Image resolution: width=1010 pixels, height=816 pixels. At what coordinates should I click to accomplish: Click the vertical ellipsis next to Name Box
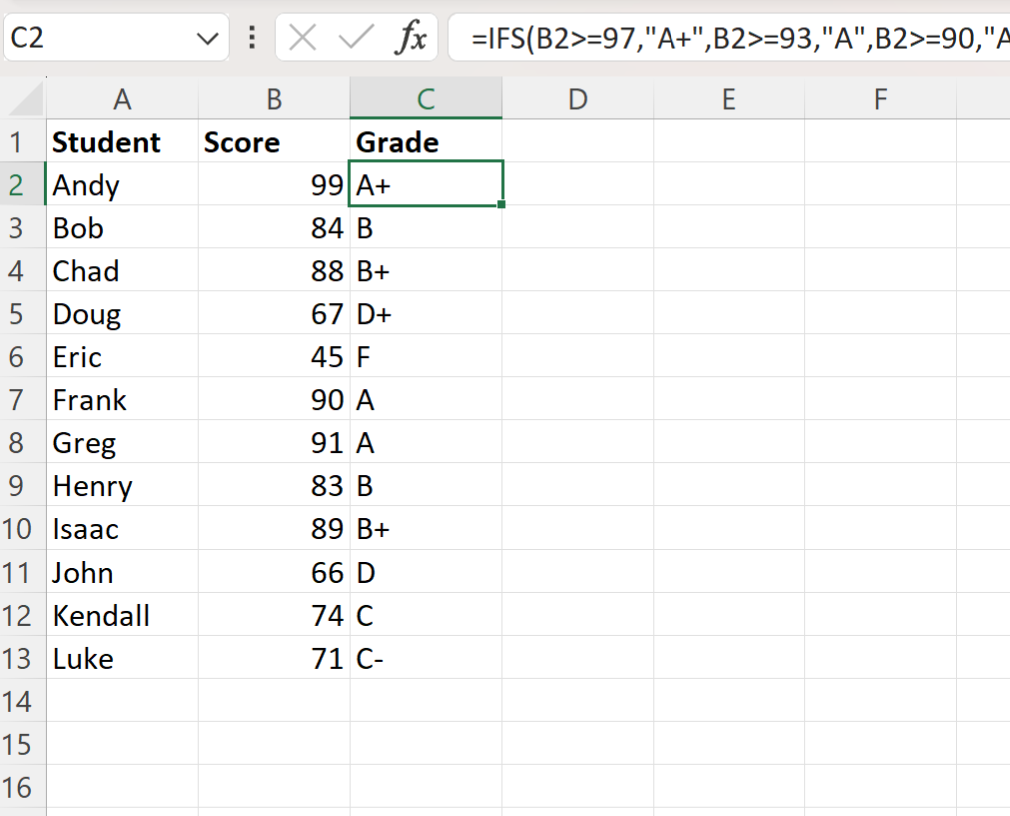(253, 37)
